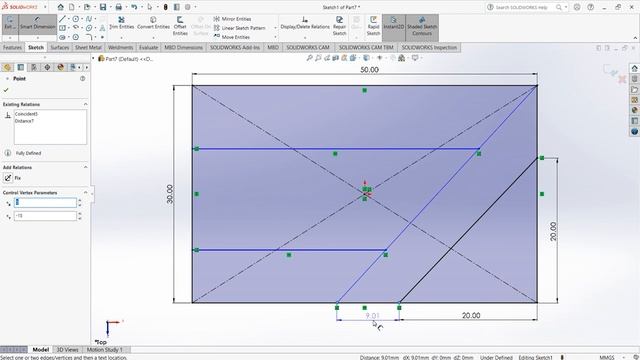Switch to the Evaluate tab
This screenshot has height=360, width=640.
[149, 47]
